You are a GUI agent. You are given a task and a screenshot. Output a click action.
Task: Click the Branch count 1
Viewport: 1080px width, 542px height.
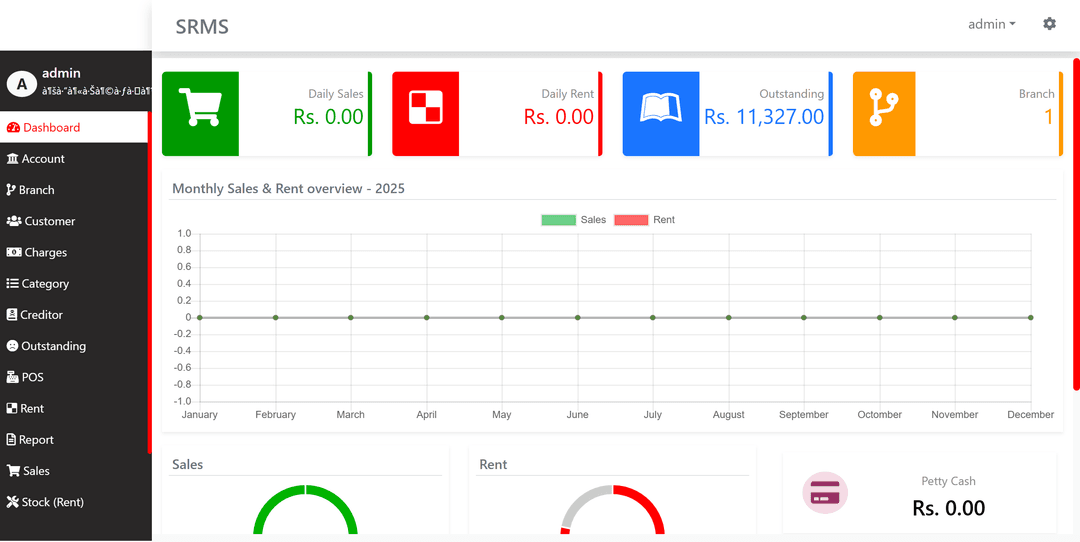(x=1049, y=116)
